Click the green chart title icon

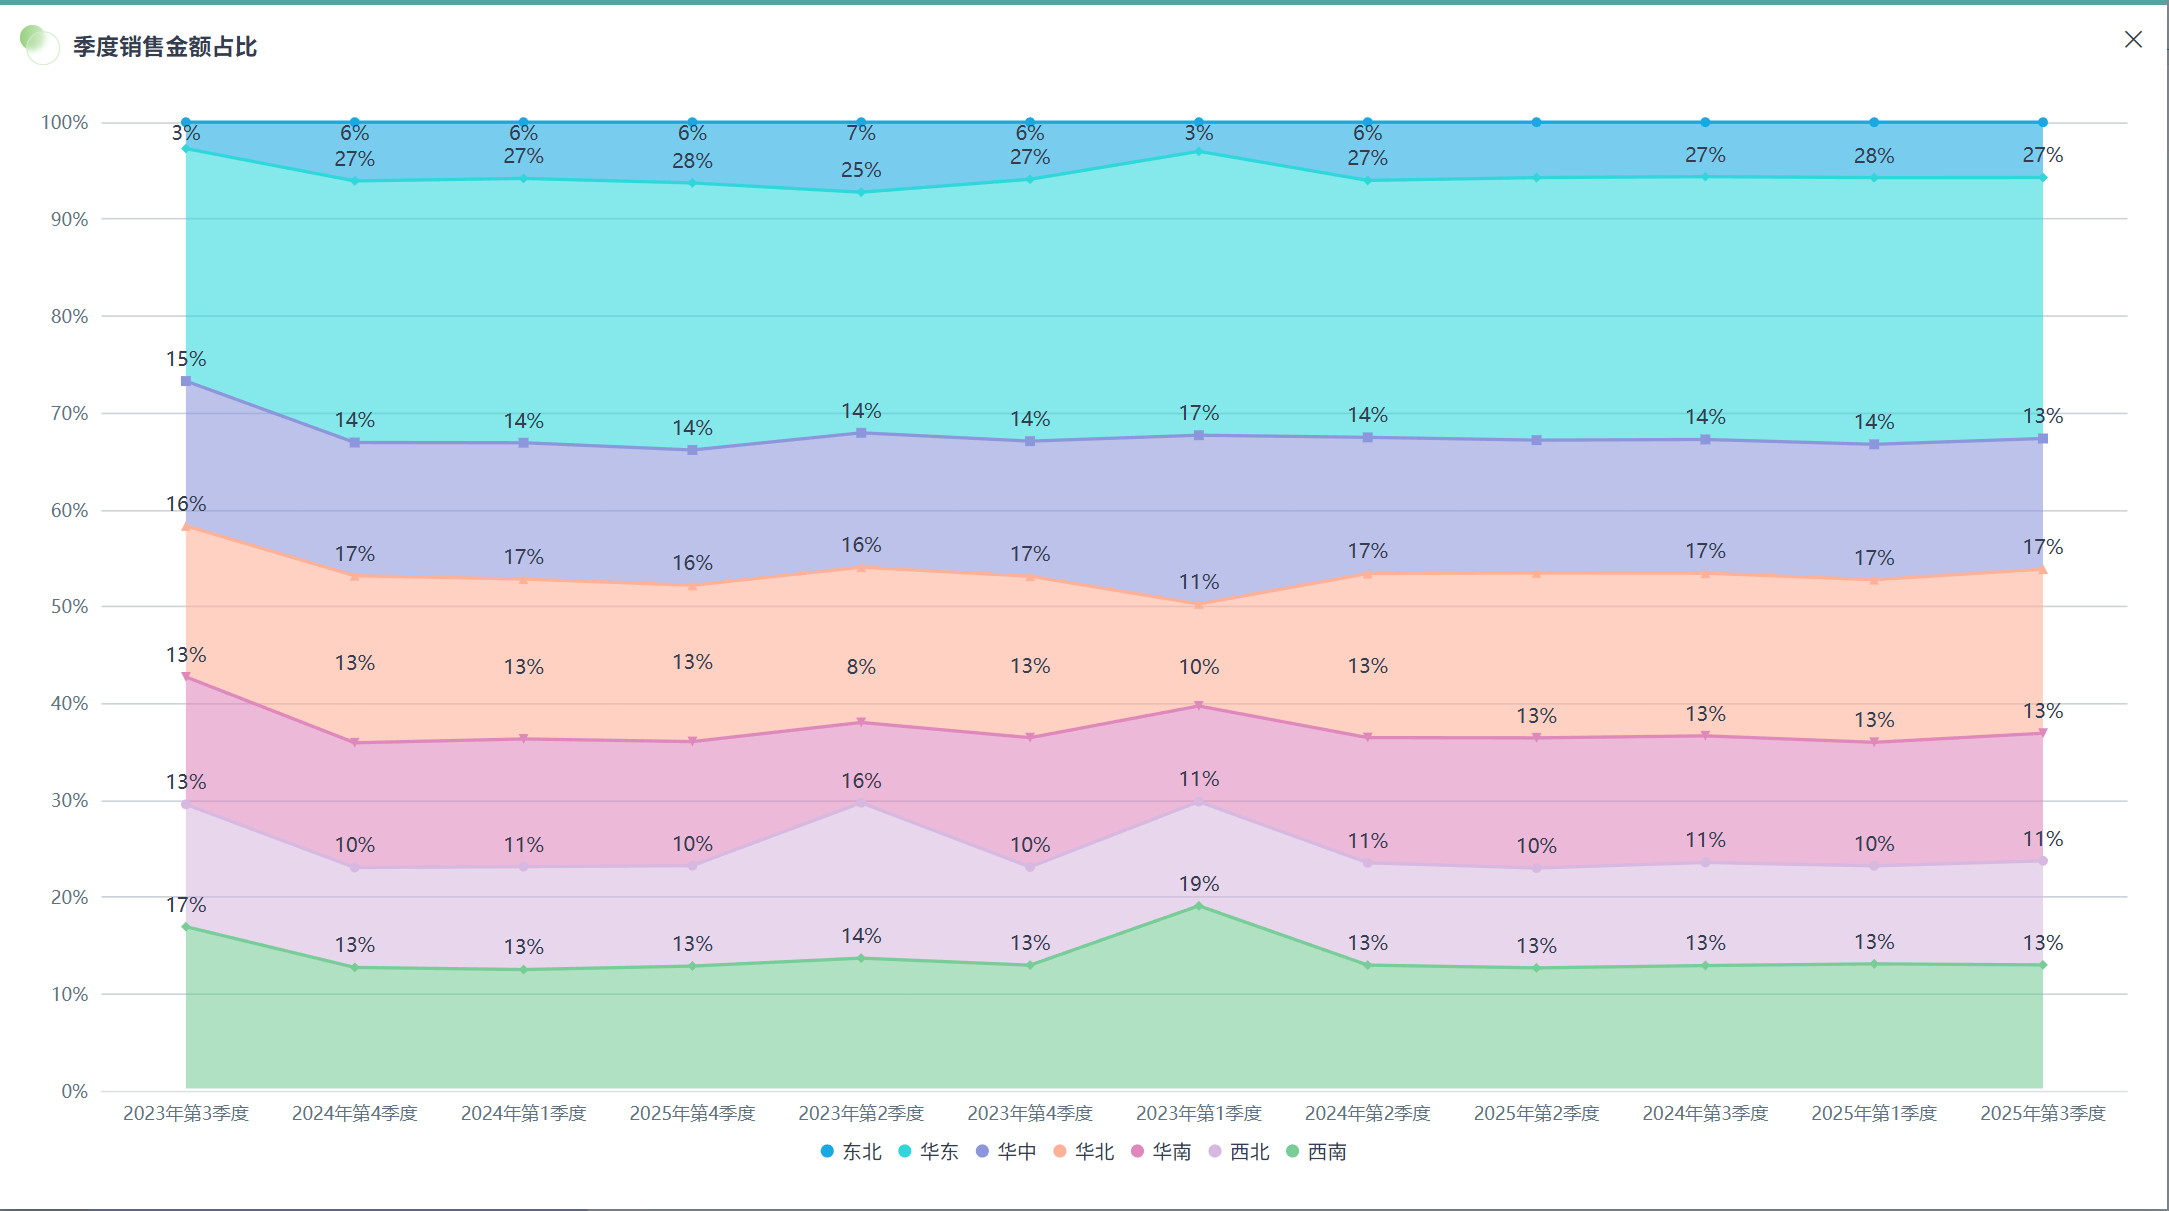point(39,45)
